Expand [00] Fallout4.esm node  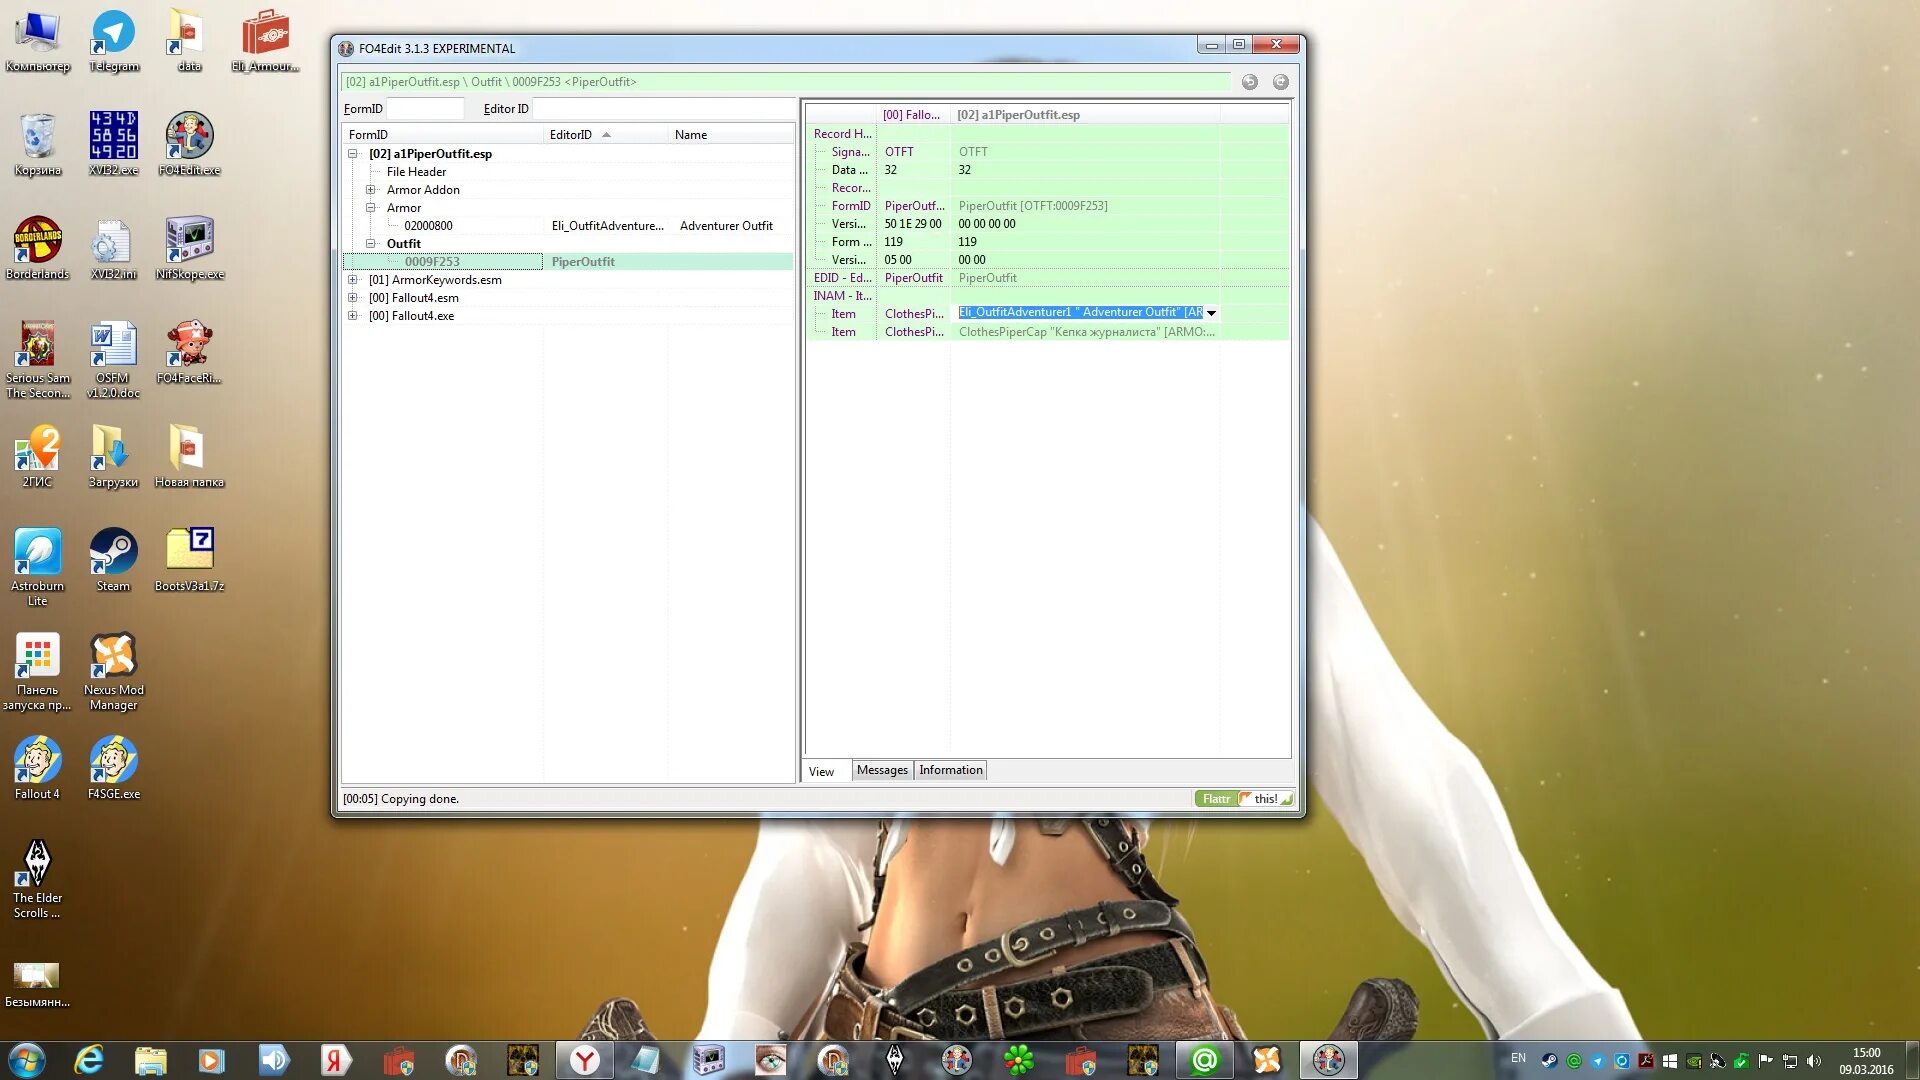tap(353, 298)
